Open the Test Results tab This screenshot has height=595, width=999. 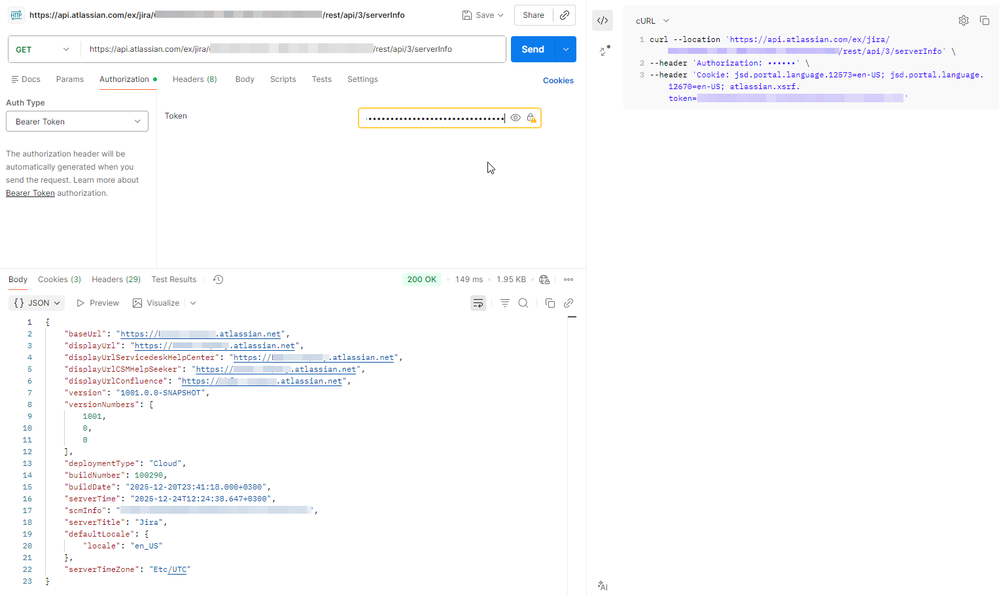(x=174, y=279)
